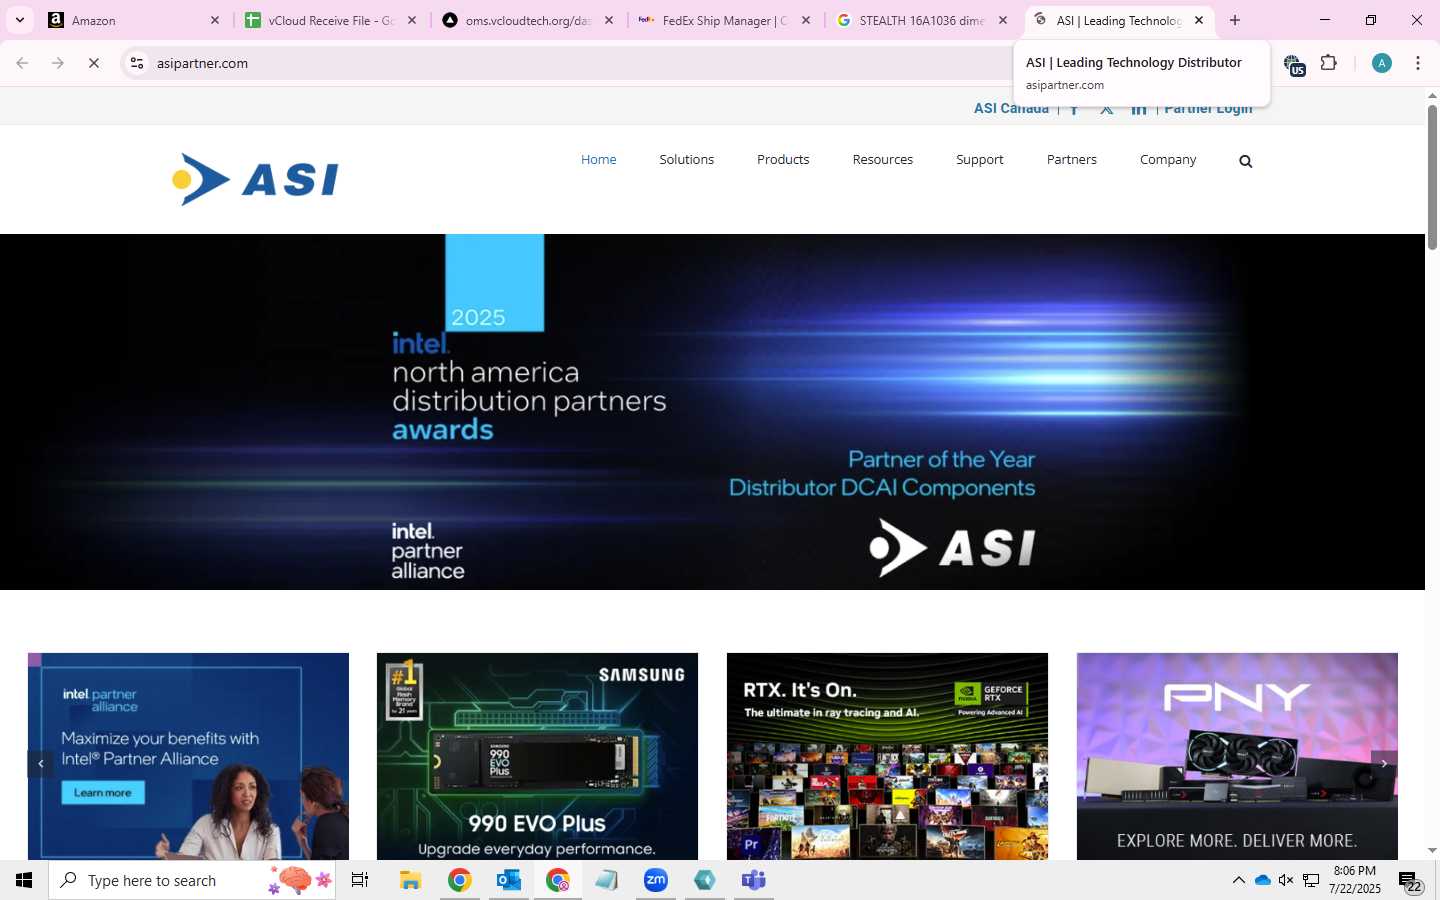Close the Amazon tab
This screenshot has width=1440, height=900.
pyautogui.click(x=214, y=20)
